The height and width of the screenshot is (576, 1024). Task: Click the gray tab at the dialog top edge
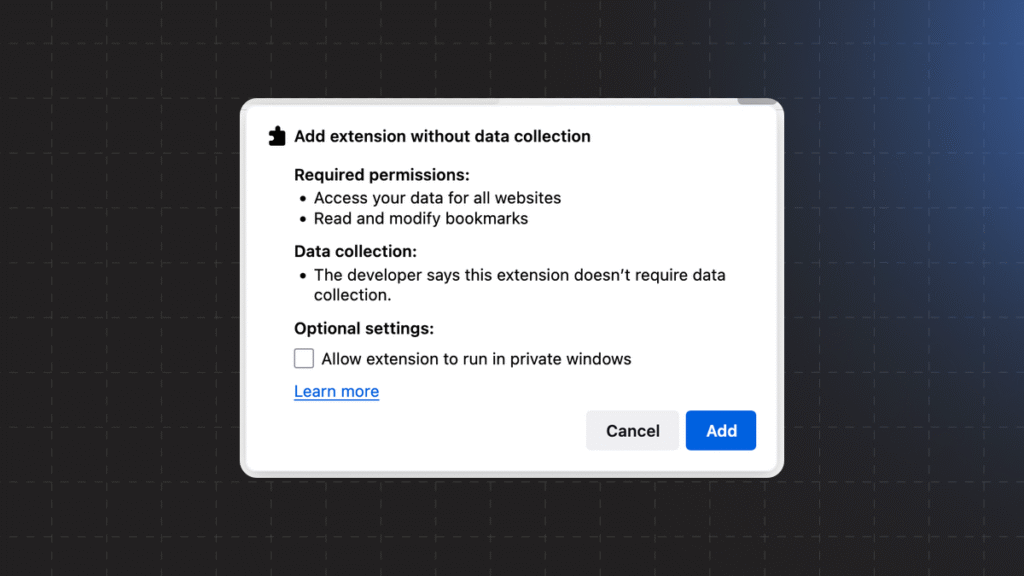click(758, 102)
